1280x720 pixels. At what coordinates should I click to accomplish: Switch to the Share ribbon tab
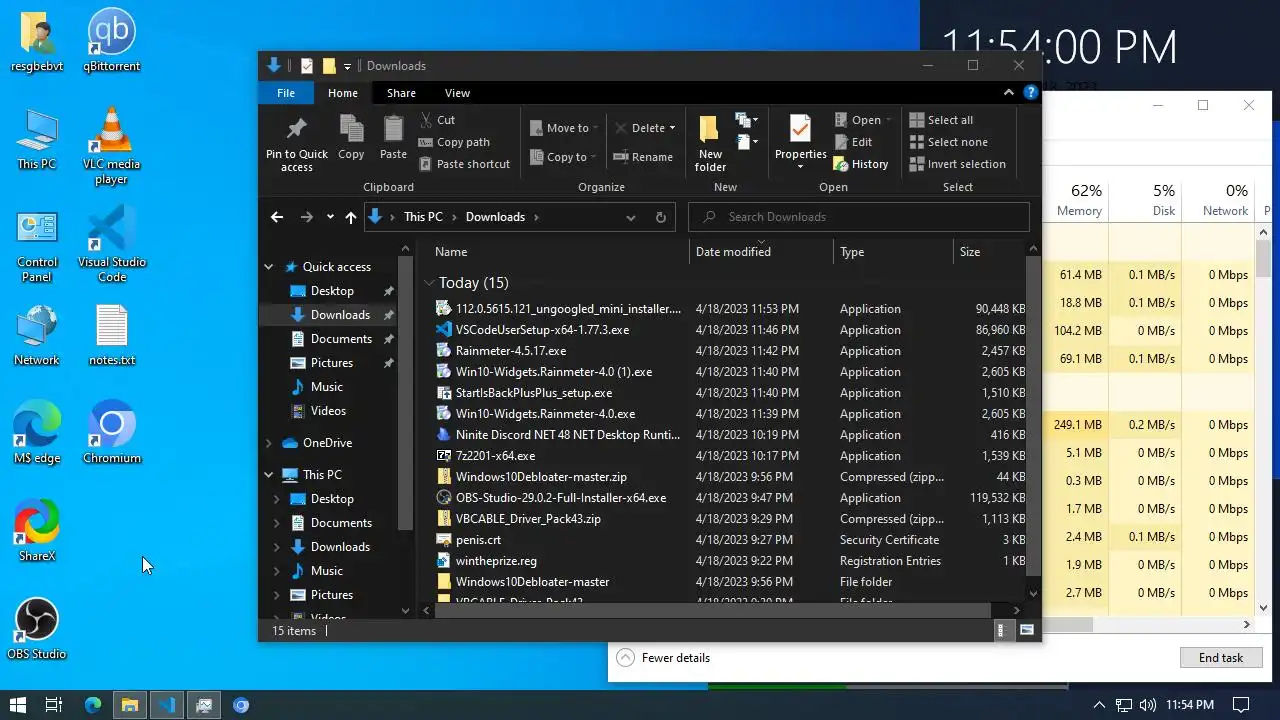[x=401, y=93]
